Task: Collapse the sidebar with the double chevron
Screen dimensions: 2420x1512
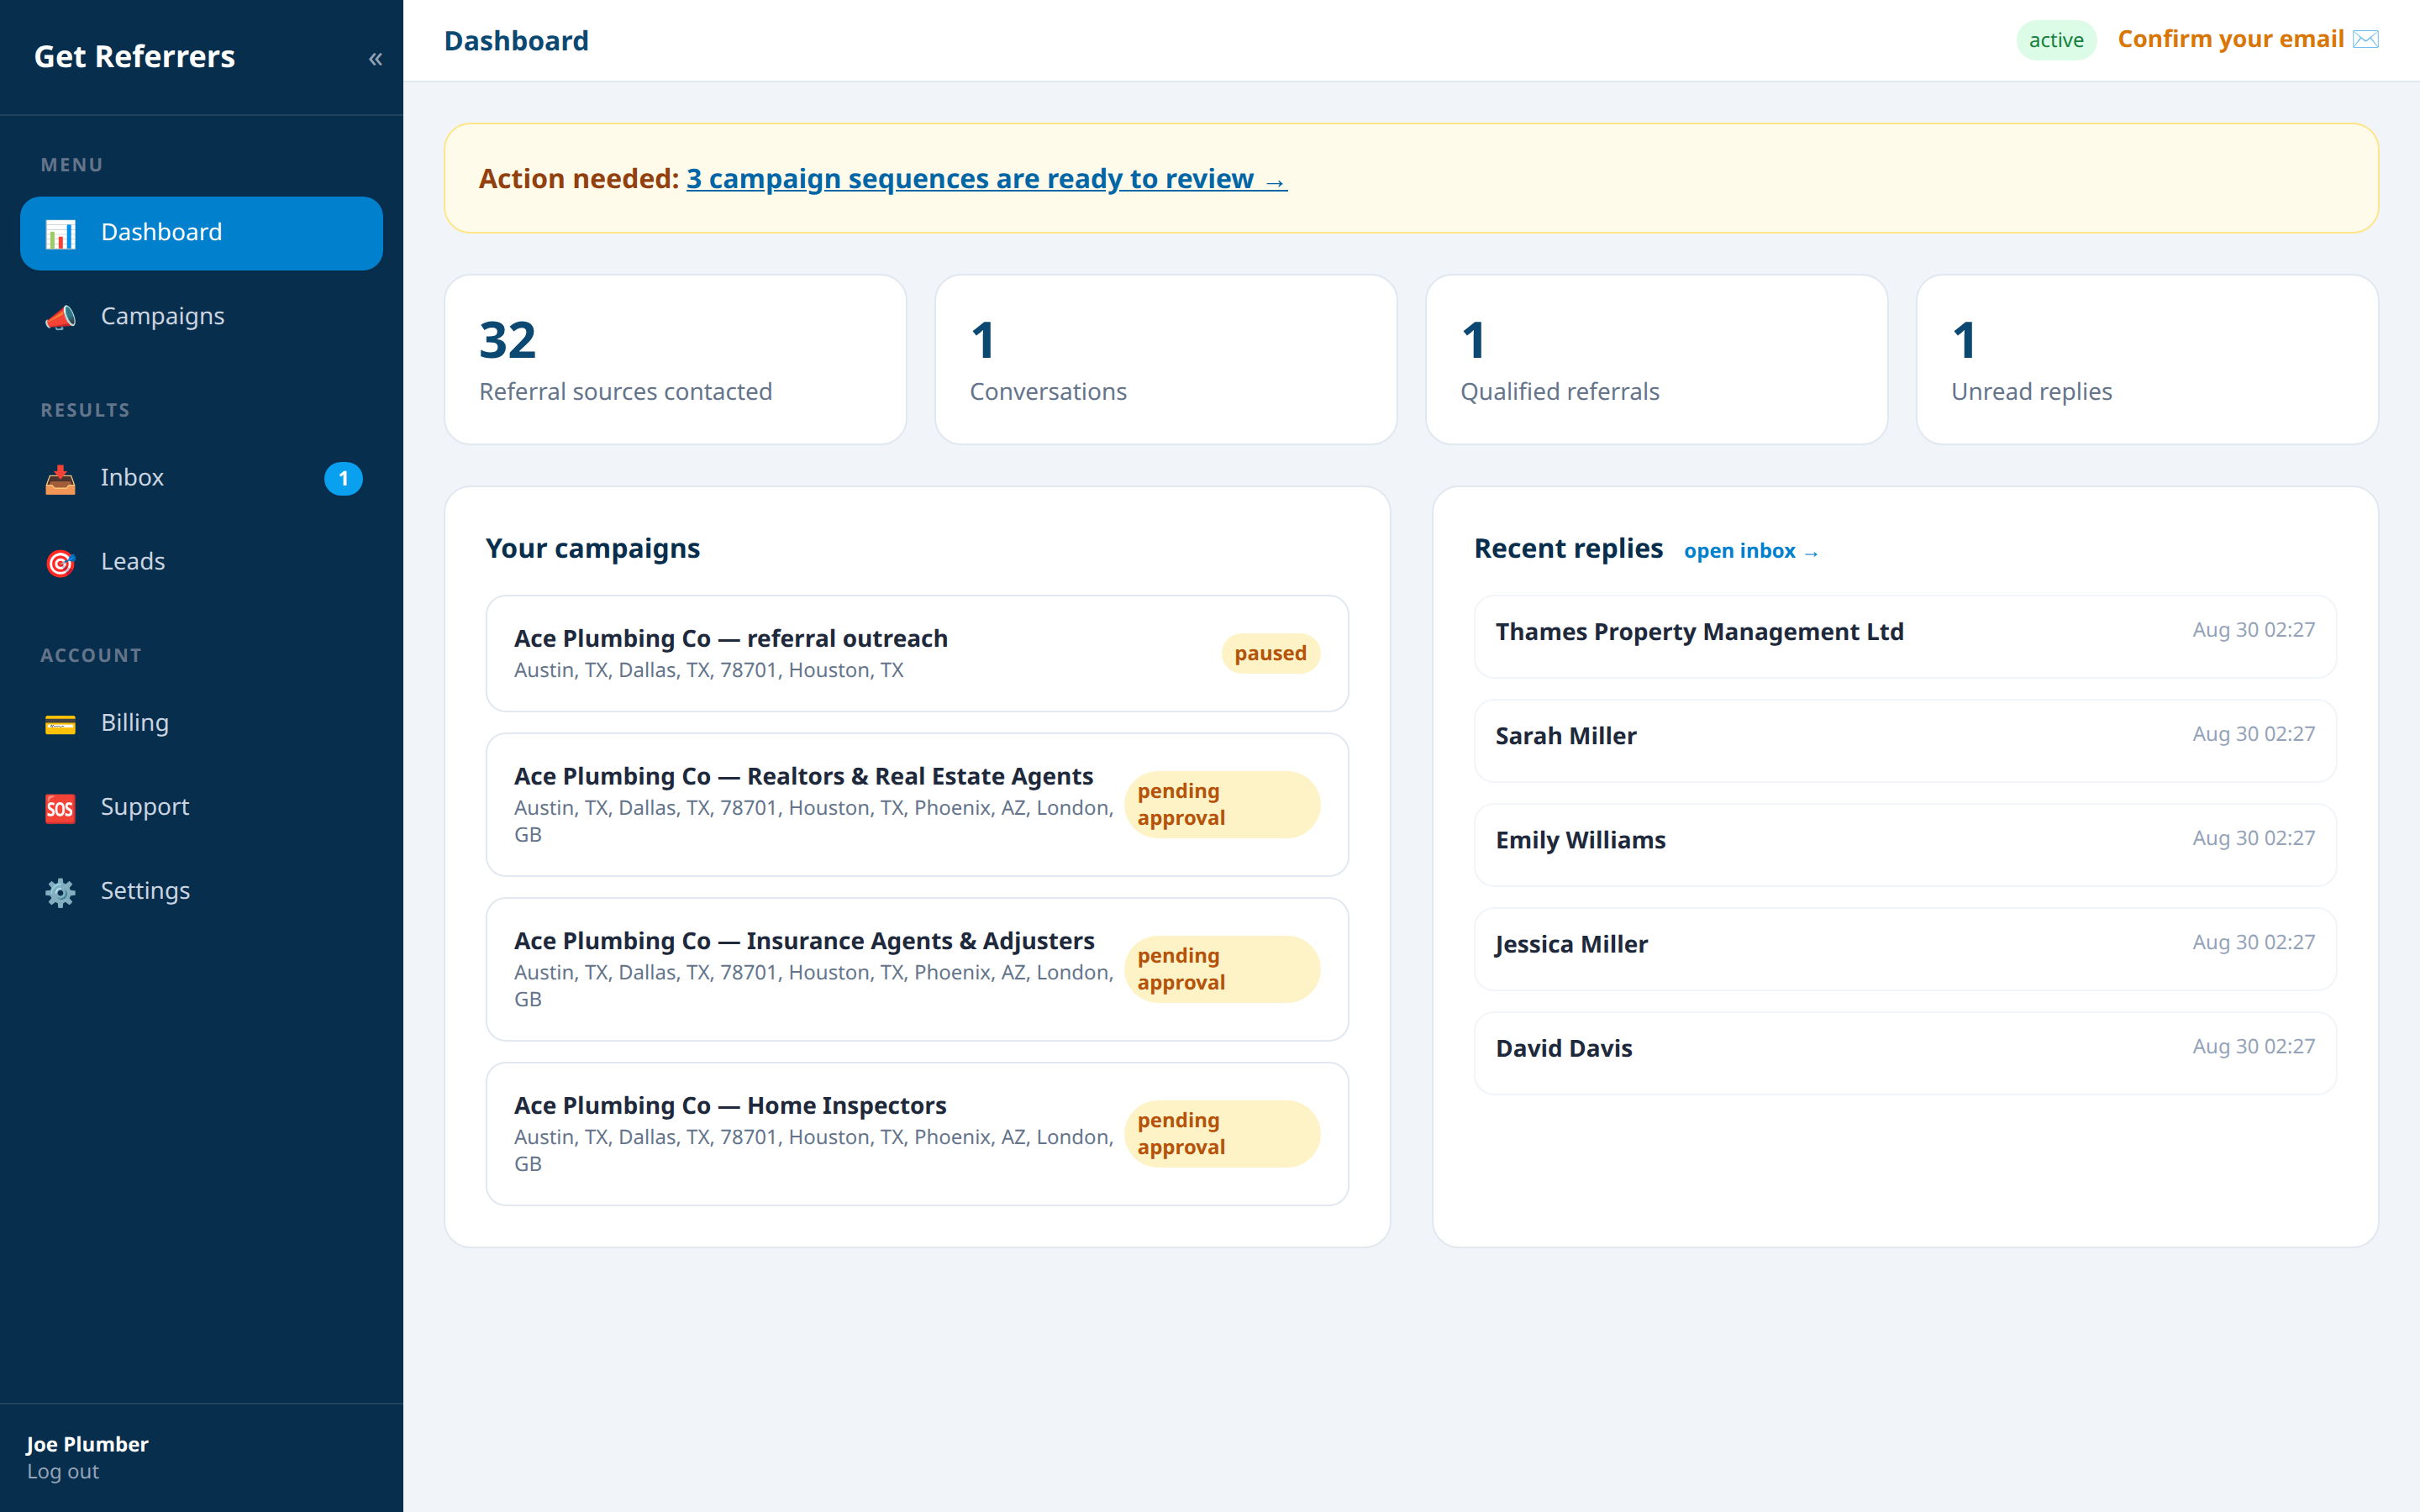Action: click(x=375, y=59)
